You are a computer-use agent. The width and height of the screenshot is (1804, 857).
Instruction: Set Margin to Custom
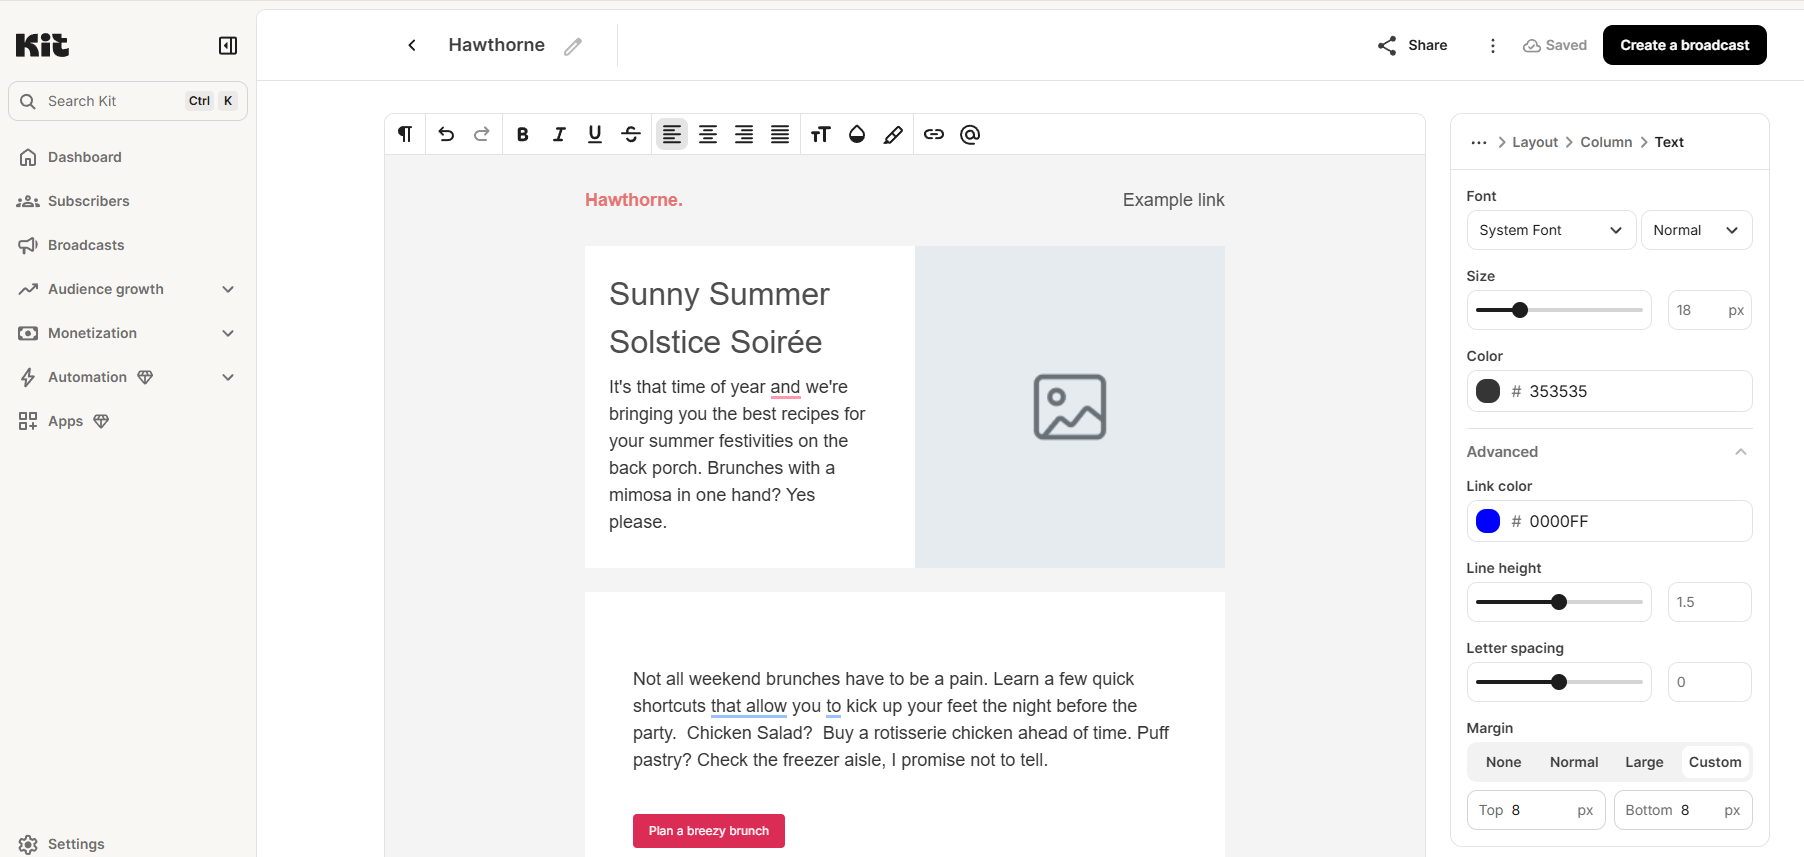1715,762
